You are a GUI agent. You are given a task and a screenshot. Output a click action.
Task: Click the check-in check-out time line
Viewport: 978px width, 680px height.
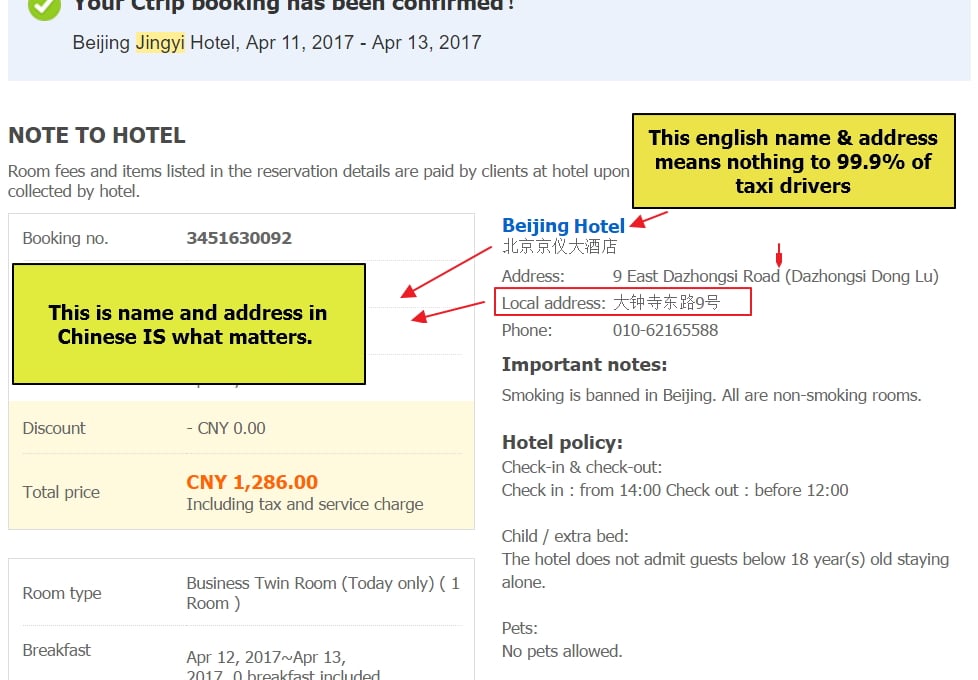tap(675, 490)
